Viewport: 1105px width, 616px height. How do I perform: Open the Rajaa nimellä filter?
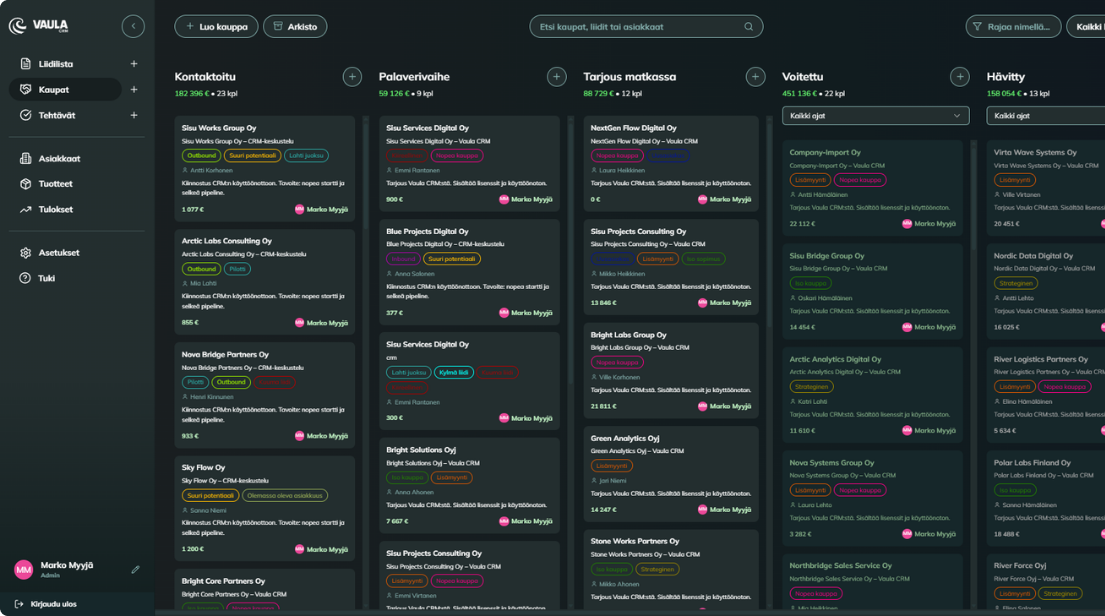1013,27
